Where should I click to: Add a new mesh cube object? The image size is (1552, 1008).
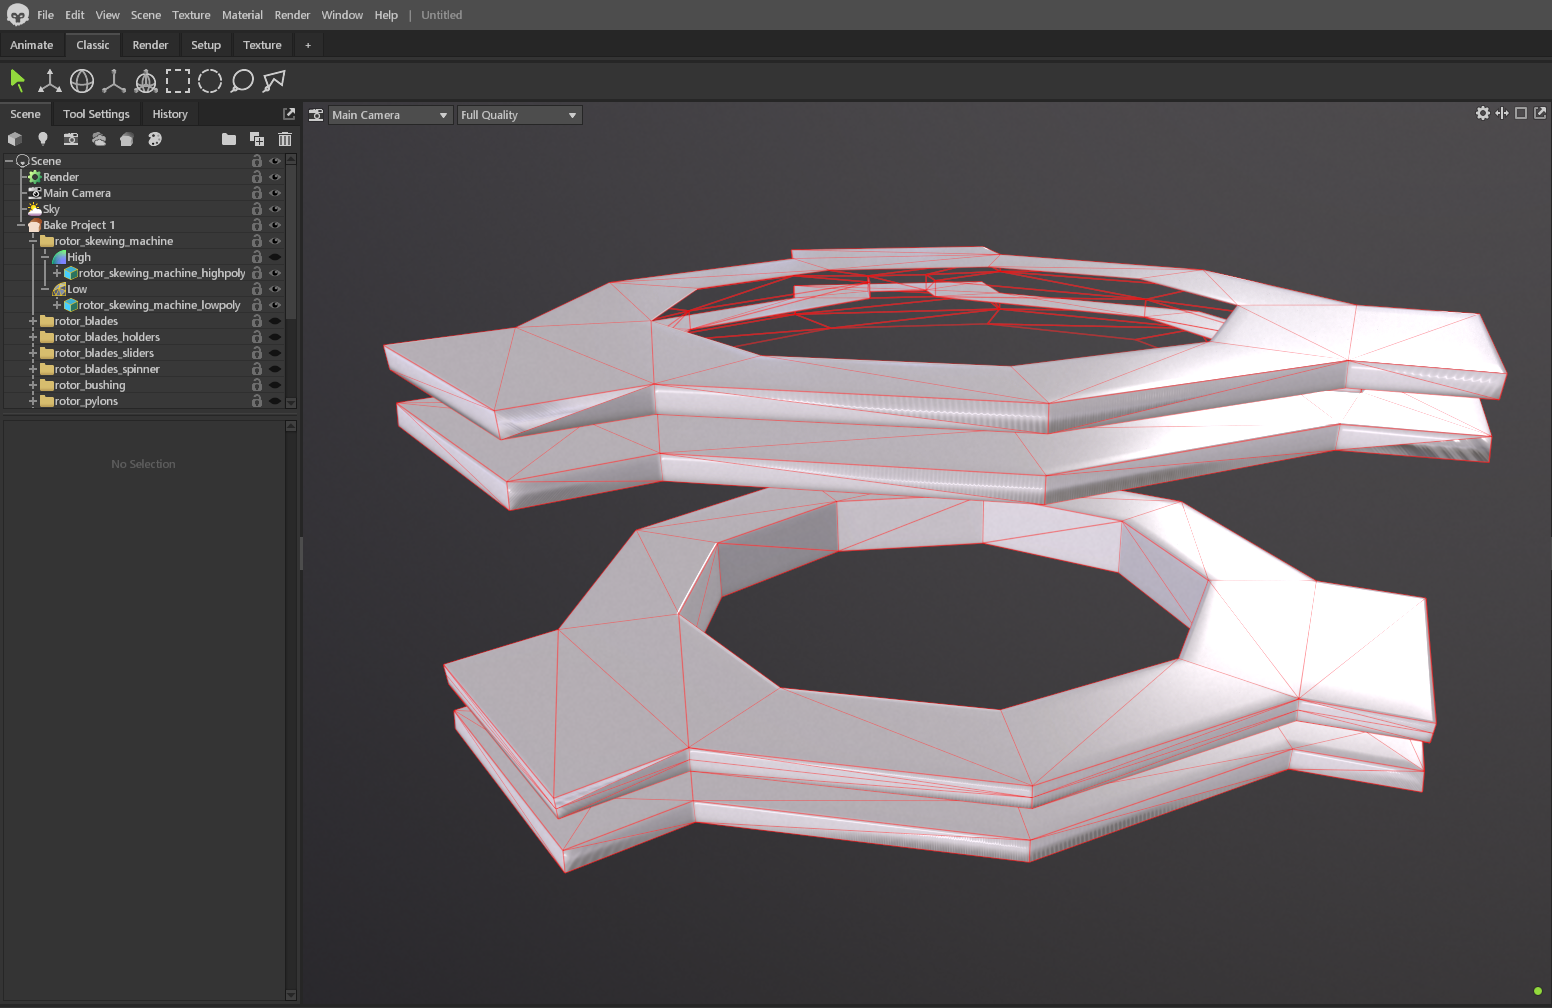coord(15,139)
